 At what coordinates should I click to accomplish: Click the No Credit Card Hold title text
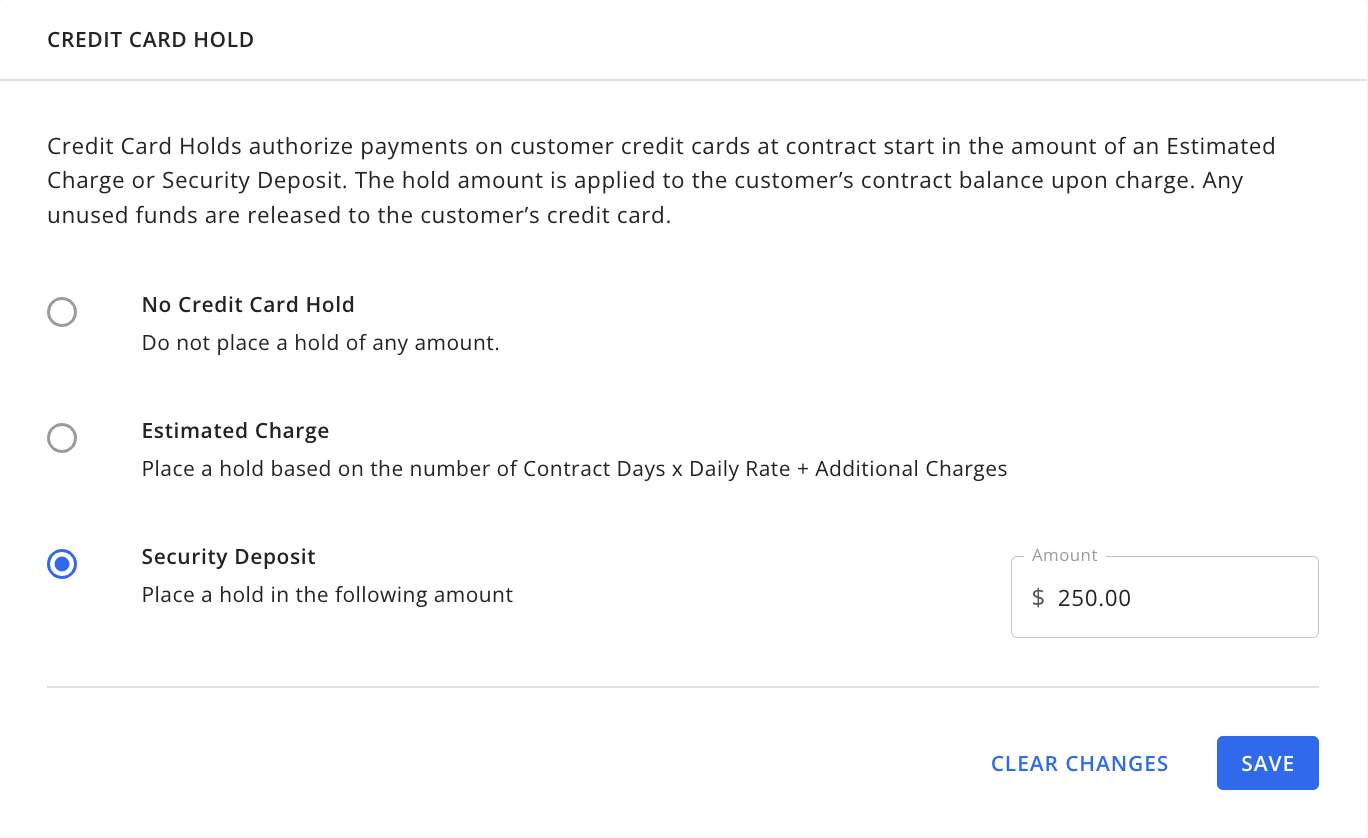248,304
